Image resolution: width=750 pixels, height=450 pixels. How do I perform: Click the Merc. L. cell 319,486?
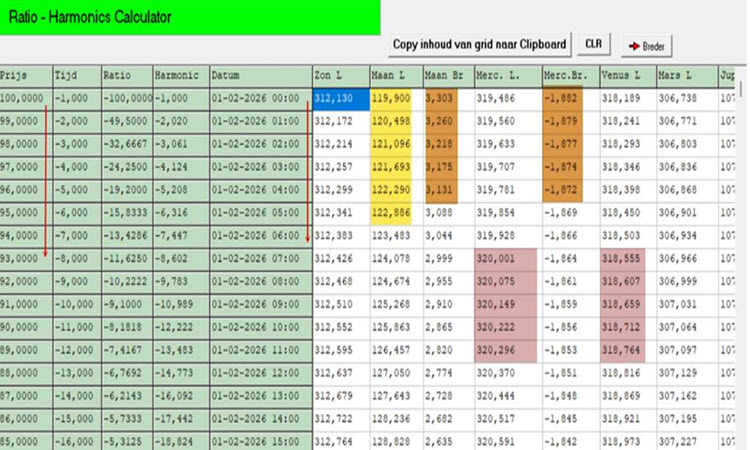tap(508, 99)
